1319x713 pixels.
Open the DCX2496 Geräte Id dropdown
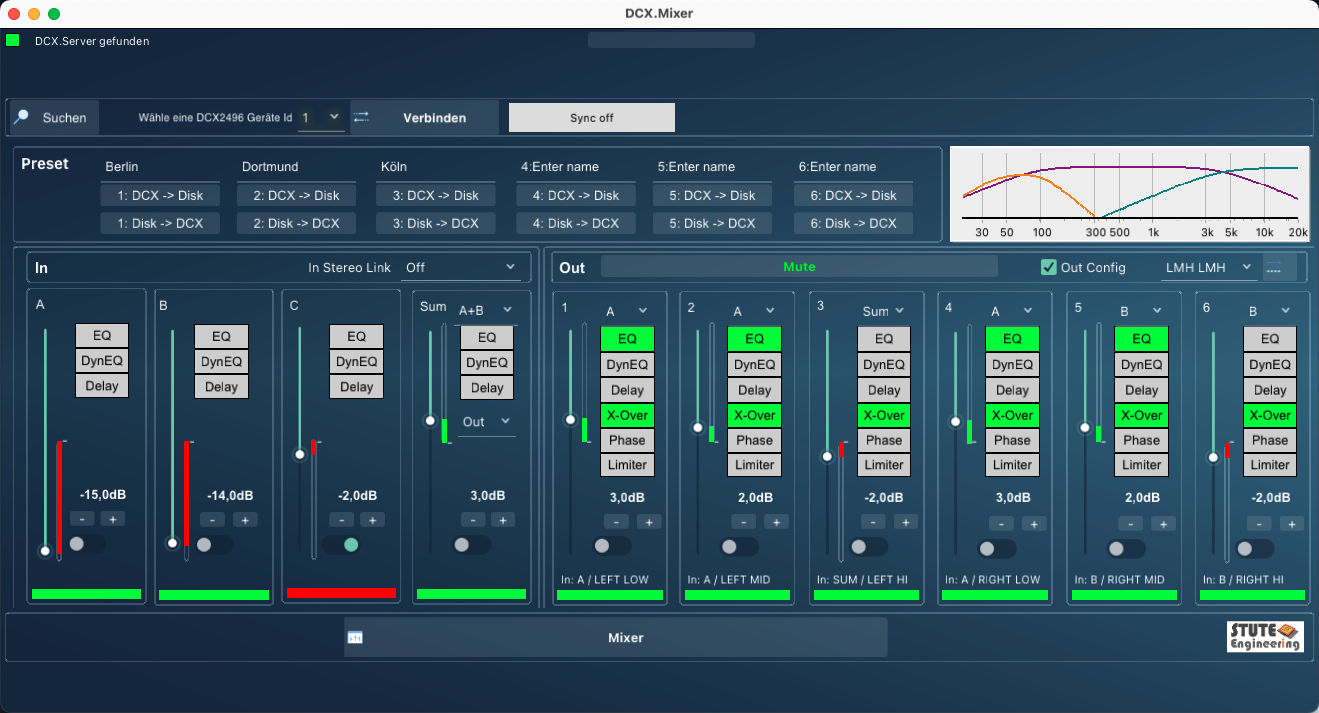click(x=321, y=117)
